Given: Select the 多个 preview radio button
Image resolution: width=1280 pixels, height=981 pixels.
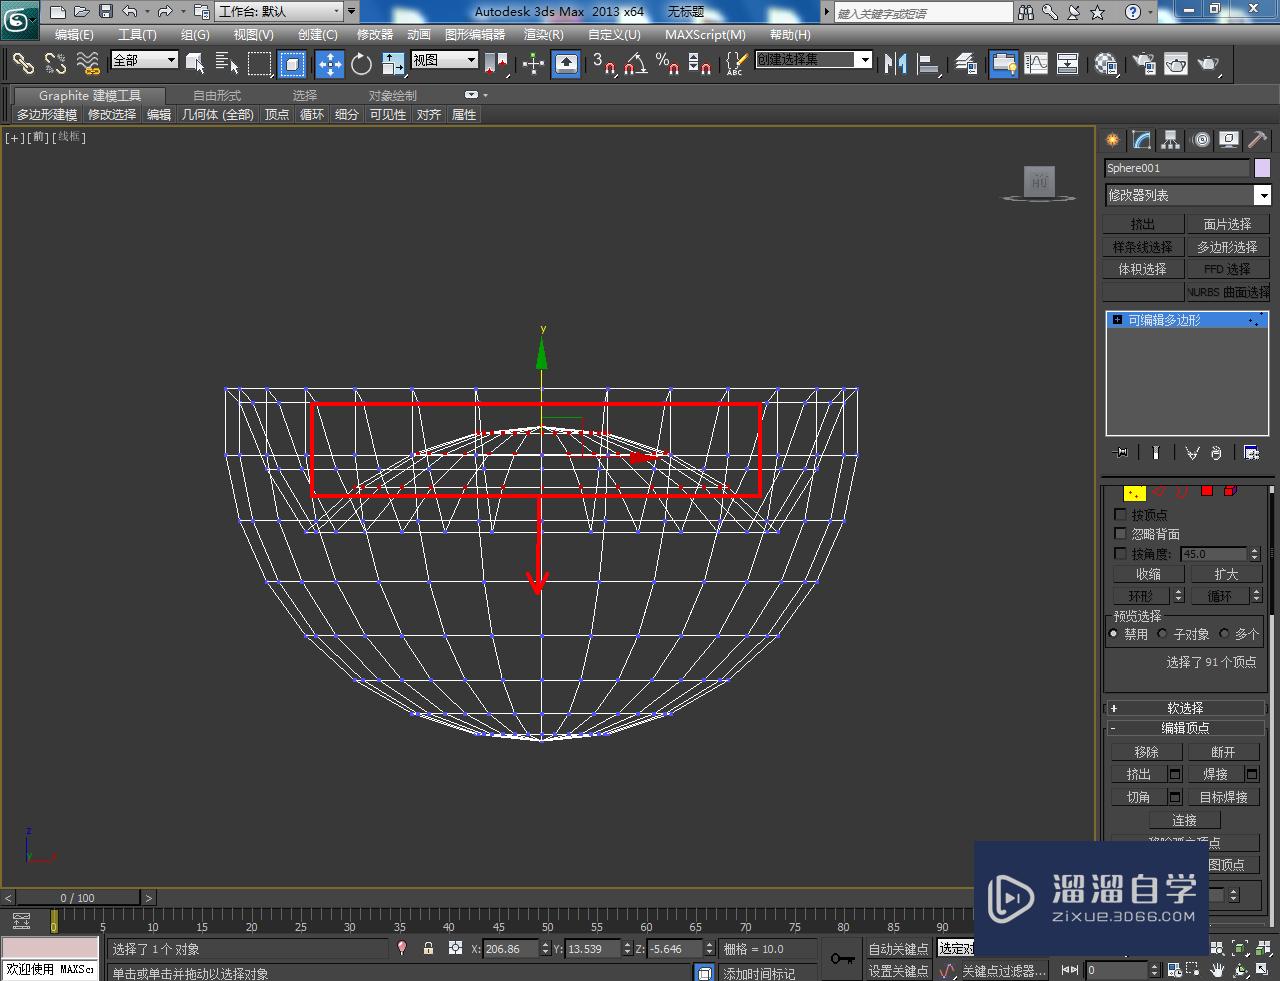Looking at the screenshot, I should (x=1224, y=634).
